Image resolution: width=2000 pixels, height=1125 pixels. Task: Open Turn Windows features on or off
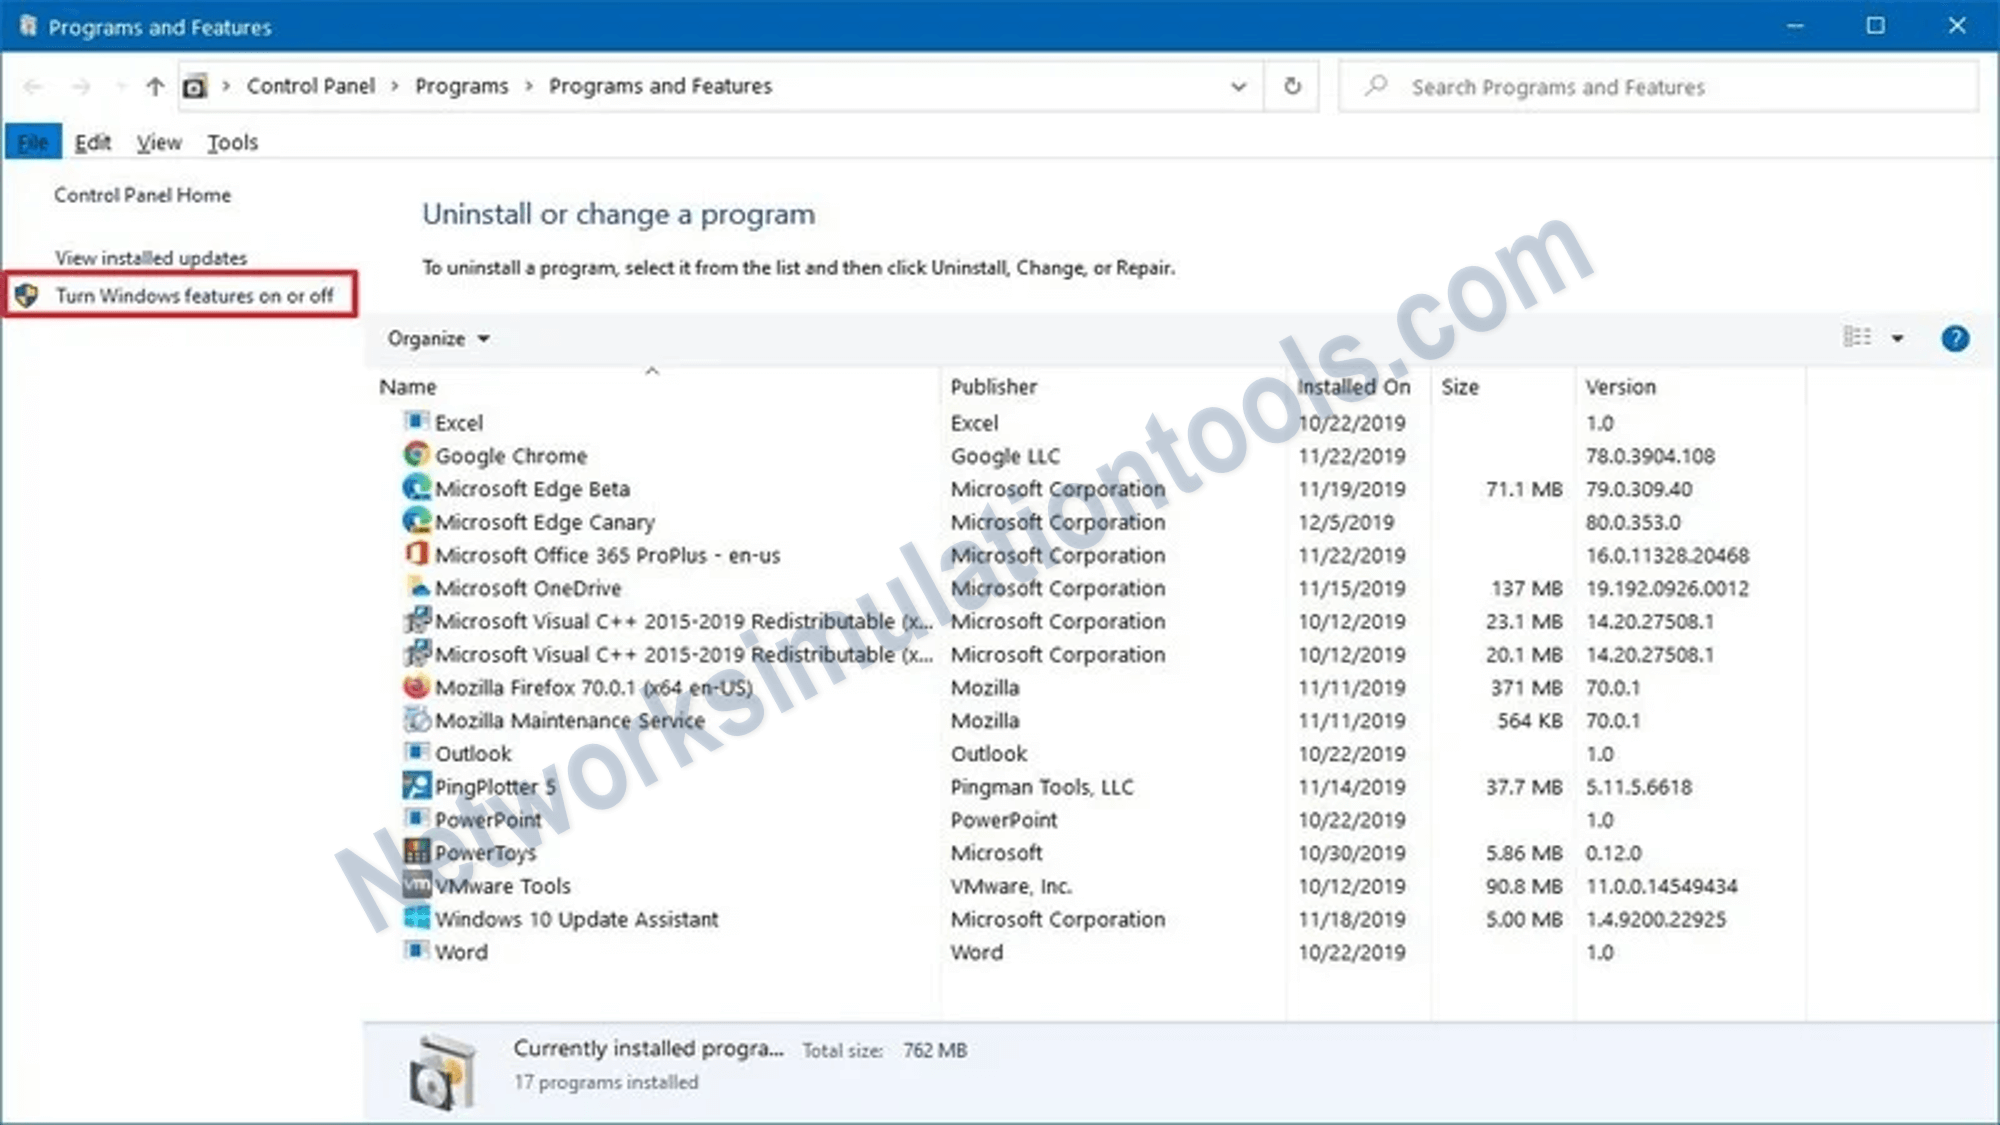pyautogui.click(x=194, y=296)
